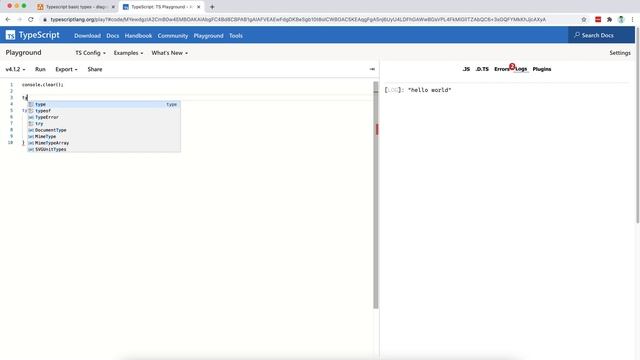Open the Errors tab

pyautogui.click(x=502, y=69)
